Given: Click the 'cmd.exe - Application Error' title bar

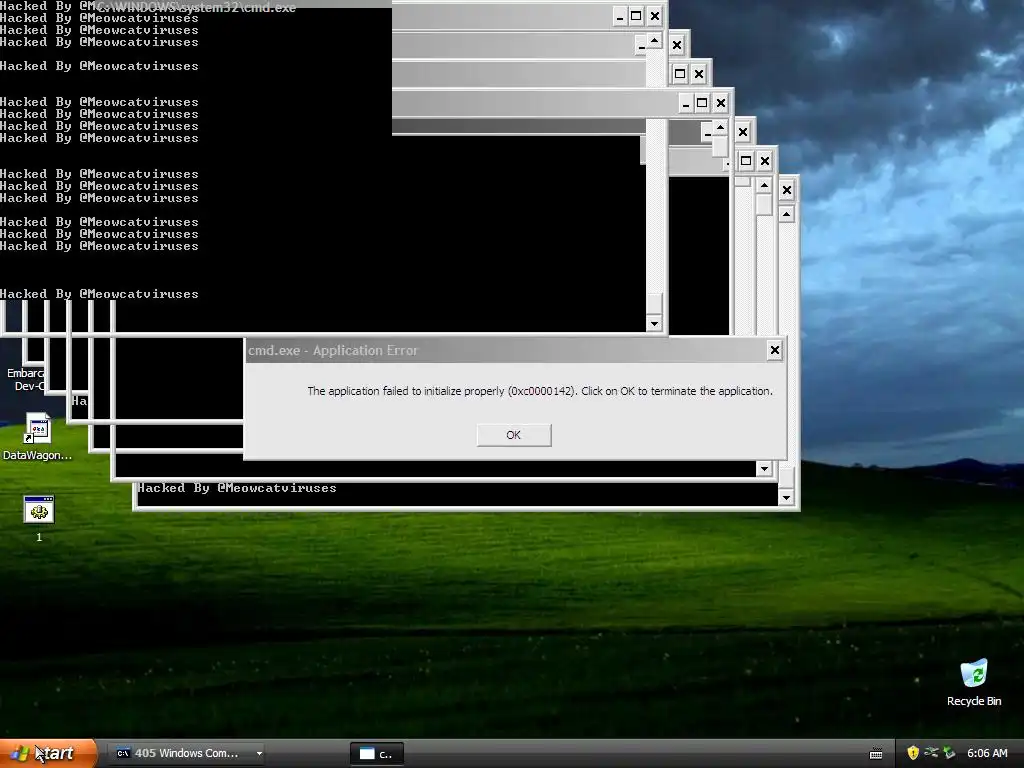Looking at the screenshot, I should [x=506, y=351].
